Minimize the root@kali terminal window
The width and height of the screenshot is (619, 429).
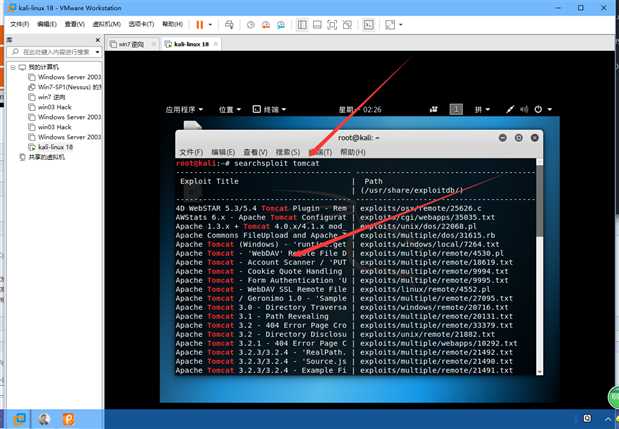pos(503,138)
